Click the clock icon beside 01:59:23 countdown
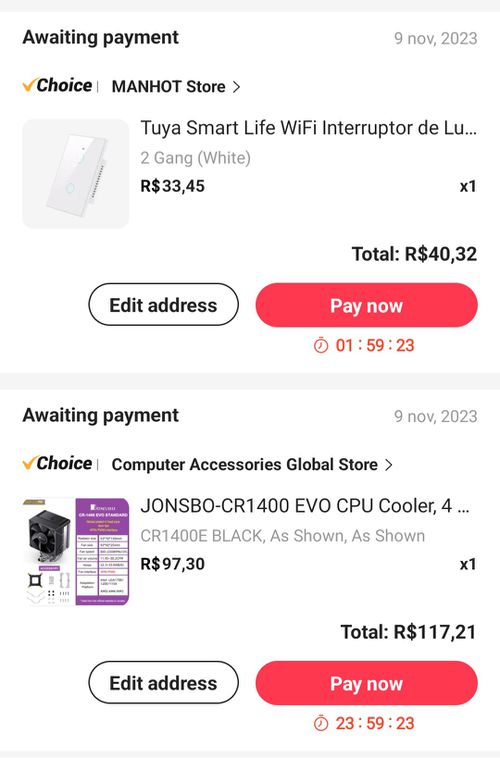The width and height of the screenshot is (500, 758). [321, 346]
